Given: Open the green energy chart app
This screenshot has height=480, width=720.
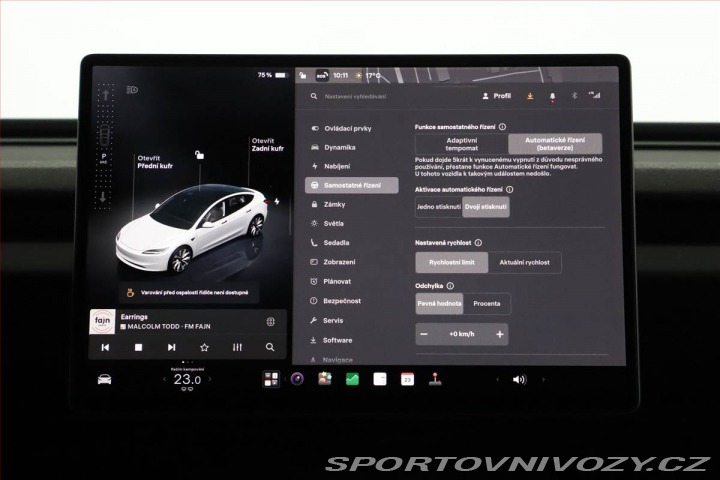Looking at the screenshot, I should coord(352,379).
